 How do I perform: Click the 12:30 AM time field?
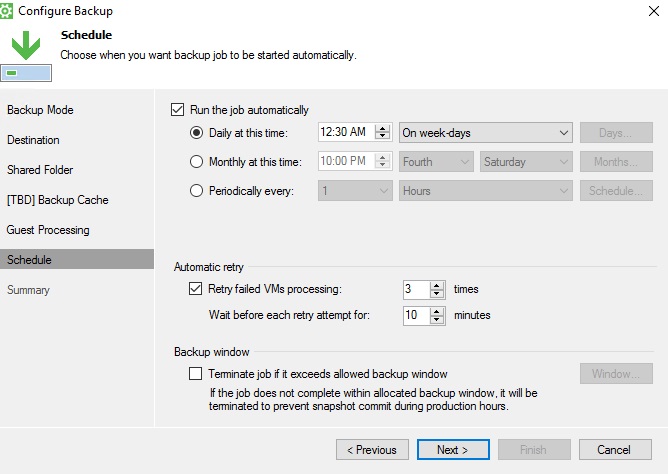[347, 132]
